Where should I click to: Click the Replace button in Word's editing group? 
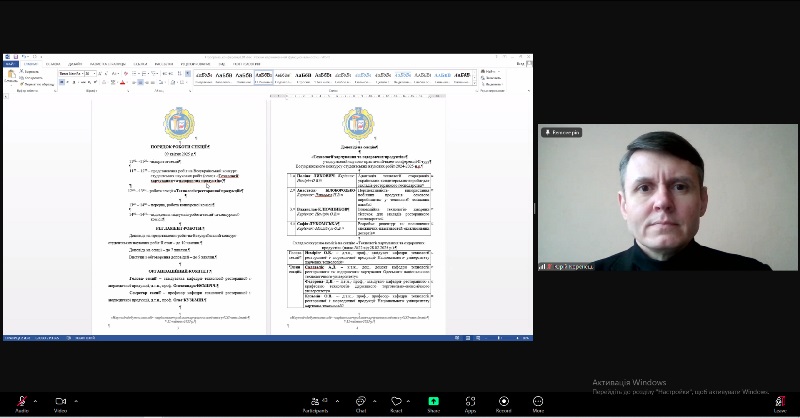(x=492, y=78)
